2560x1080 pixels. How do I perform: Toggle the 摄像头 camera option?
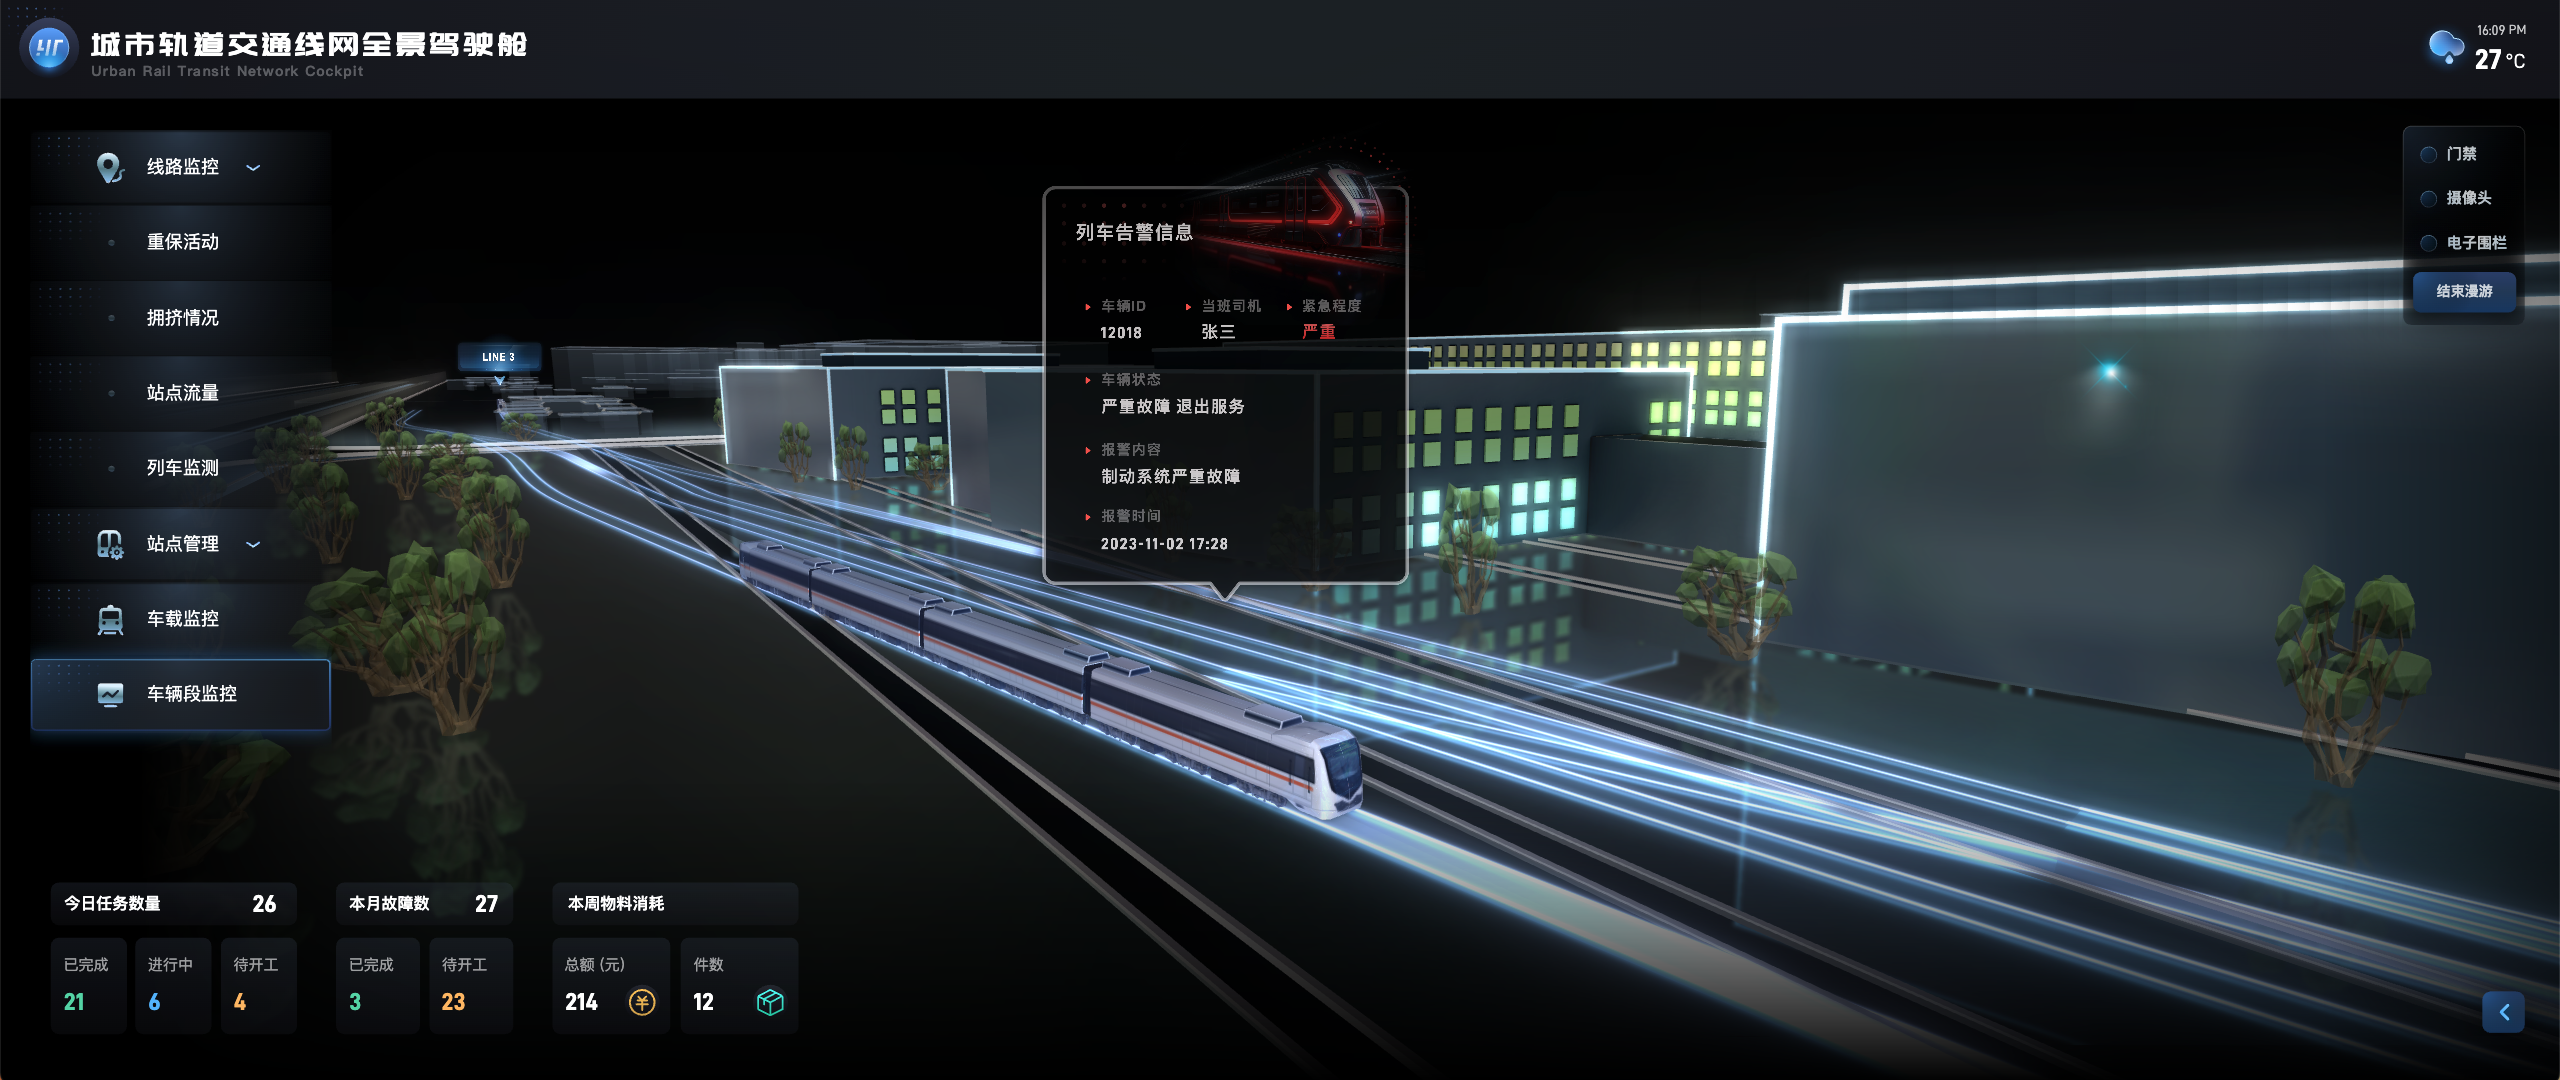(2428, 199)
